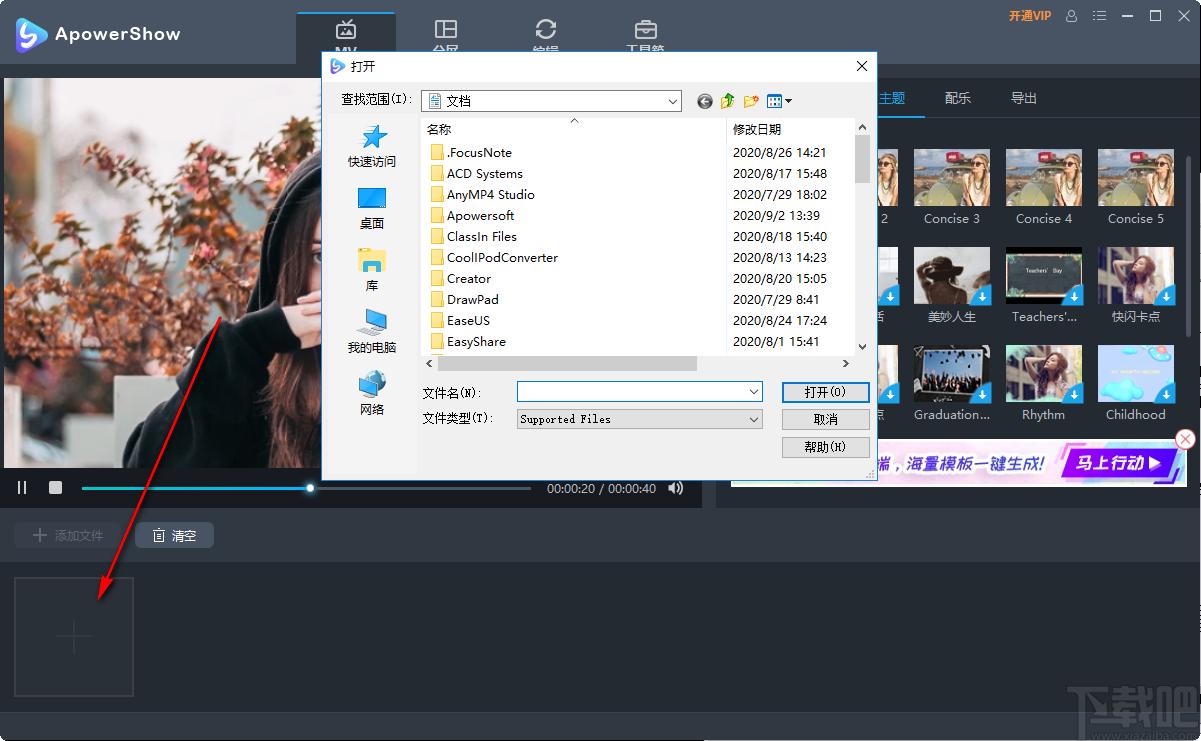1201x741 pixels.
Task: Open 快速访问 quick access location
Action: click(x=372, y=146)
